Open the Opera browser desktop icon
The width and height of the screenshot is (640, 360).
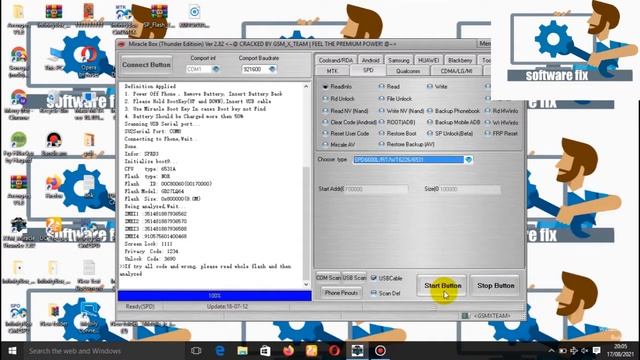click(88, 59)
